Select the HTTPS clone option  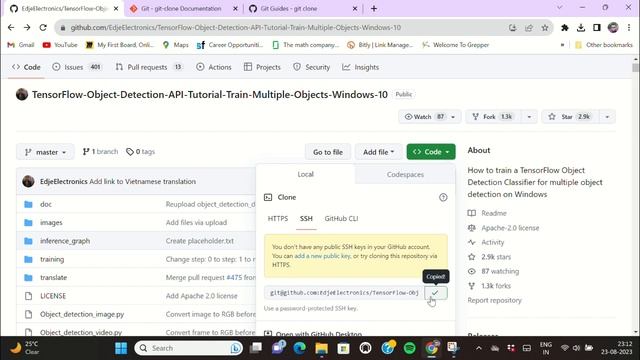point(278,219)
